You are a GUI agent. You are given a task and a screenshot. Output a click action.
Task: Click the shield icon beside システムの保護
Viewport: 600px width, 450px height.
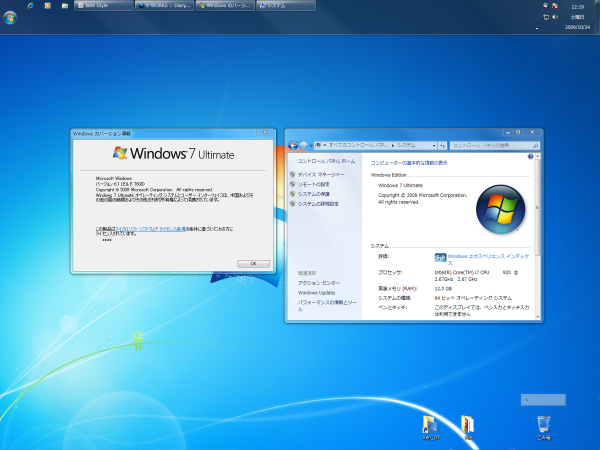pos(293,194)
